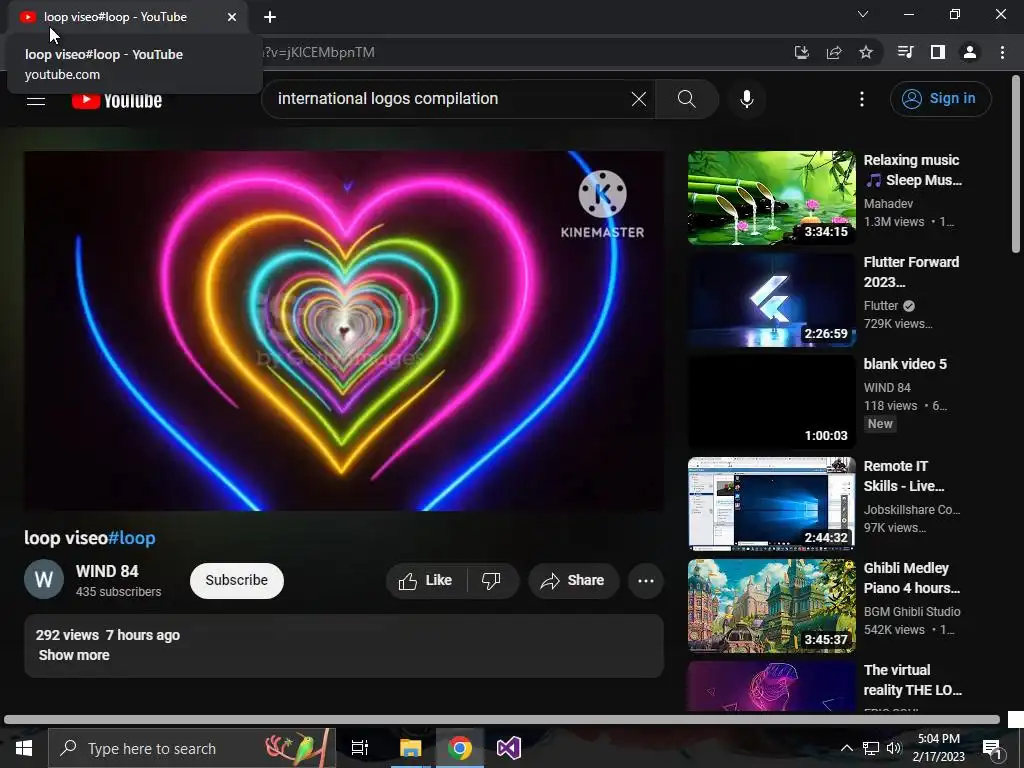Open Mahadev channel name
The height and width of the screenshot is (768, 1024).
888,204
